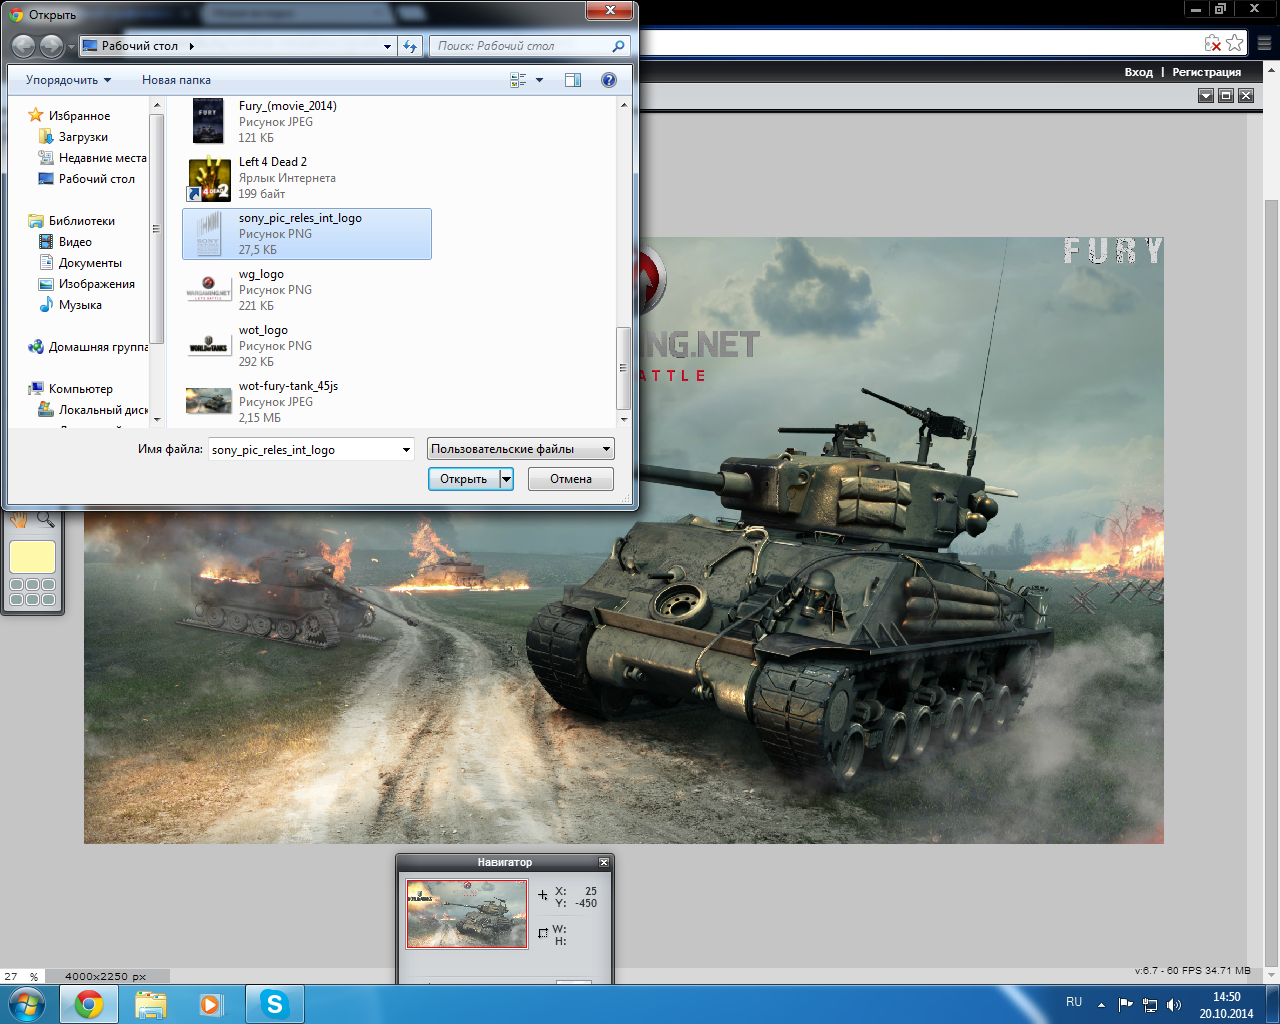Open Skype from the taskbar
This screenshot has width=1280, height=1024.
[274, 1004]
